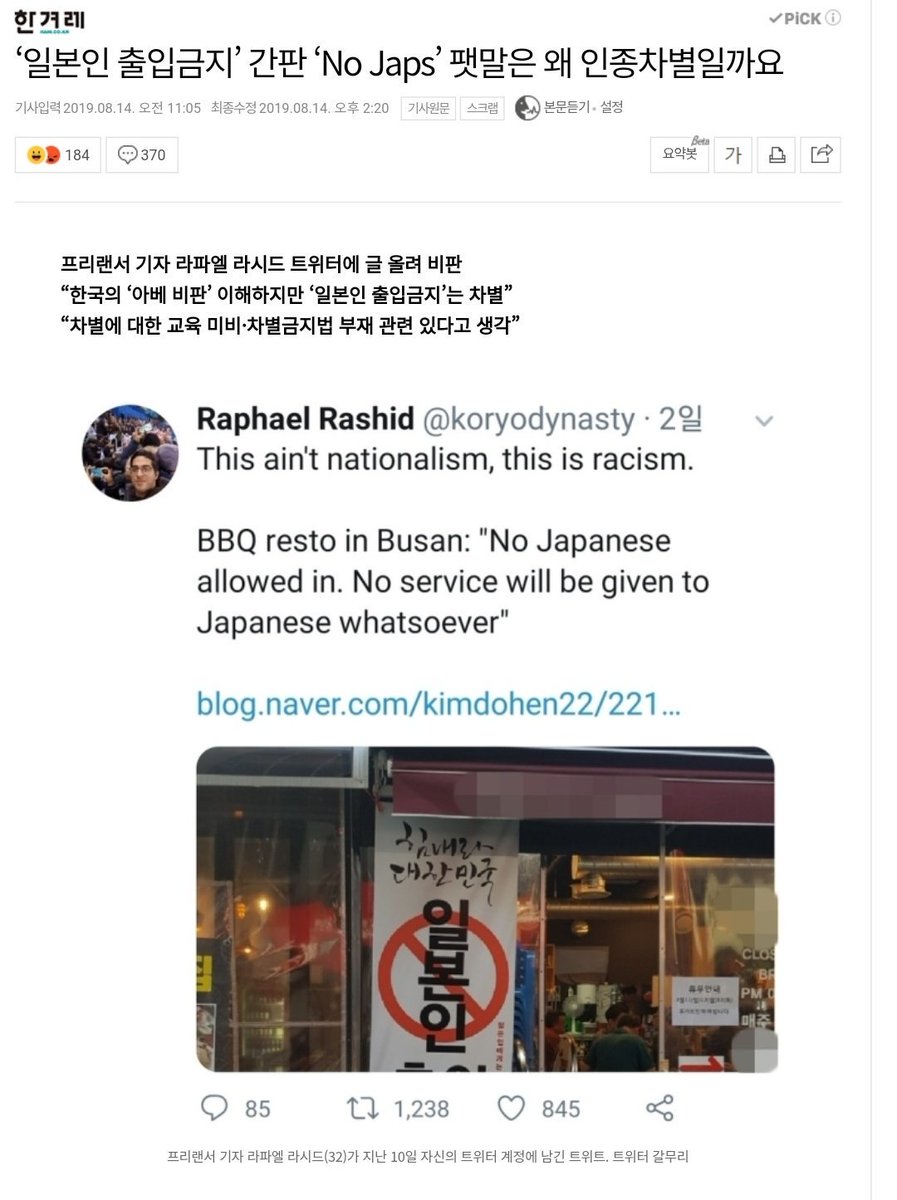Image resolution: width=897 pixels, height=1200 pixels.
Task: Open @koryodynasty handle in tweet
Action: point(531,420)
